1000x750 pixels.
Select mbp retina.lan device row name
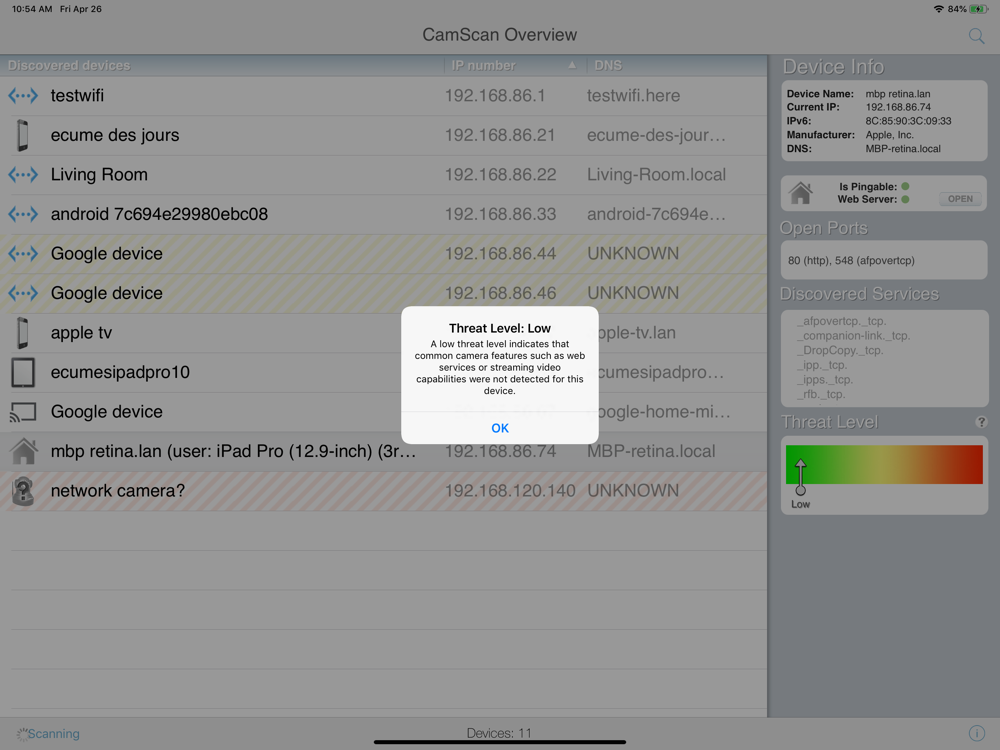pyautogui.click(x=233, y=452)
